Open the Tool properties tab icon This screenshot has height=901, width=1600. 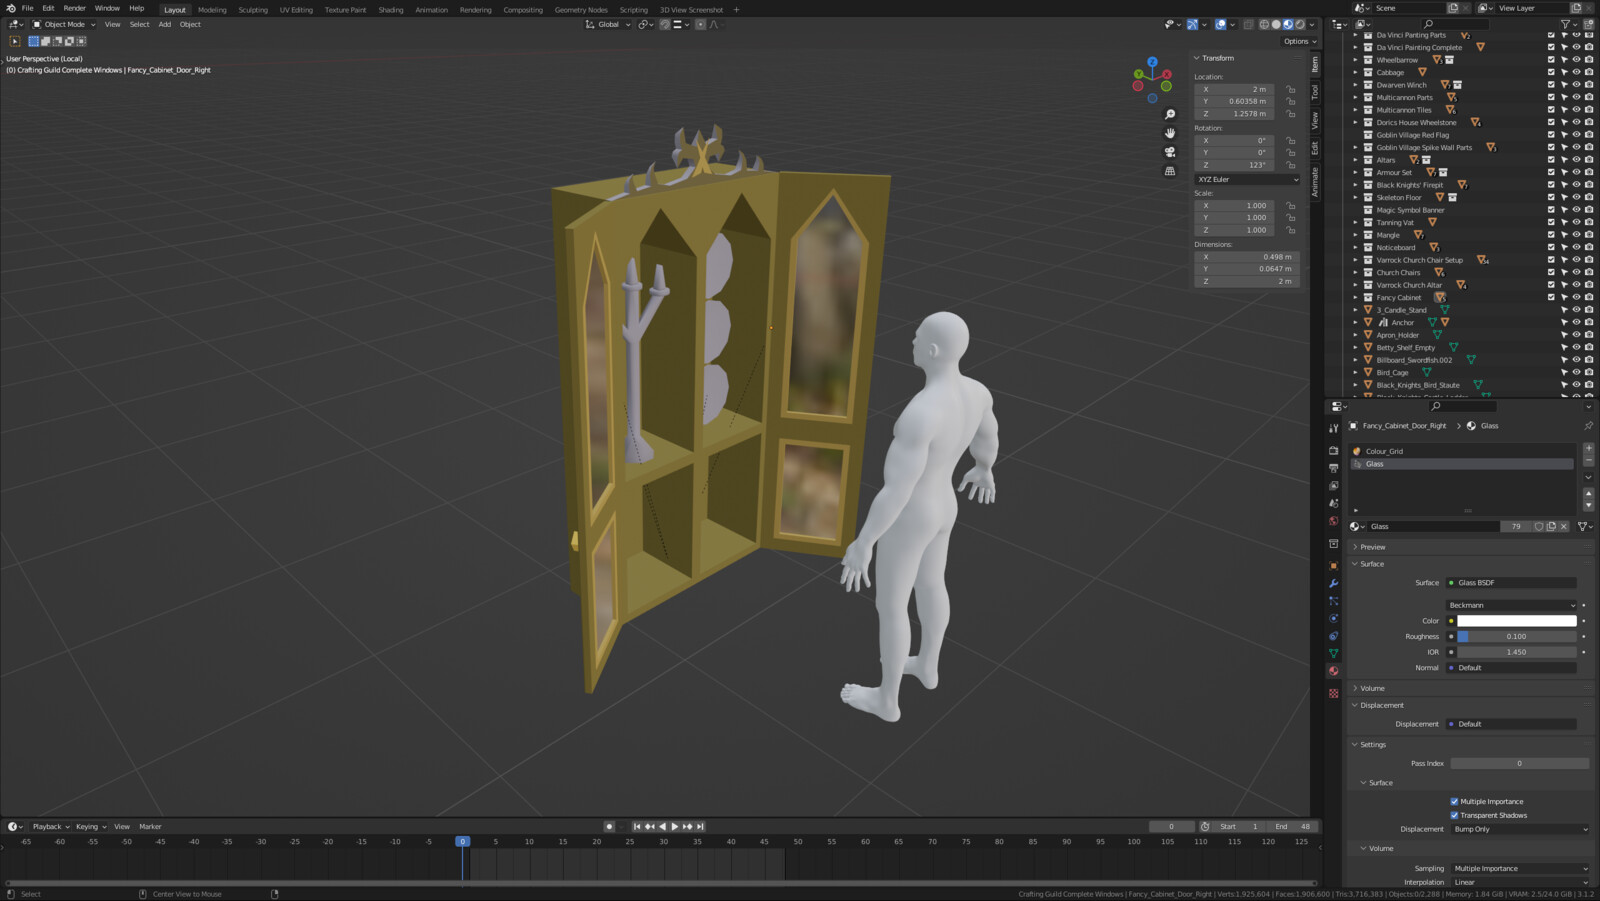[1333, 428]
